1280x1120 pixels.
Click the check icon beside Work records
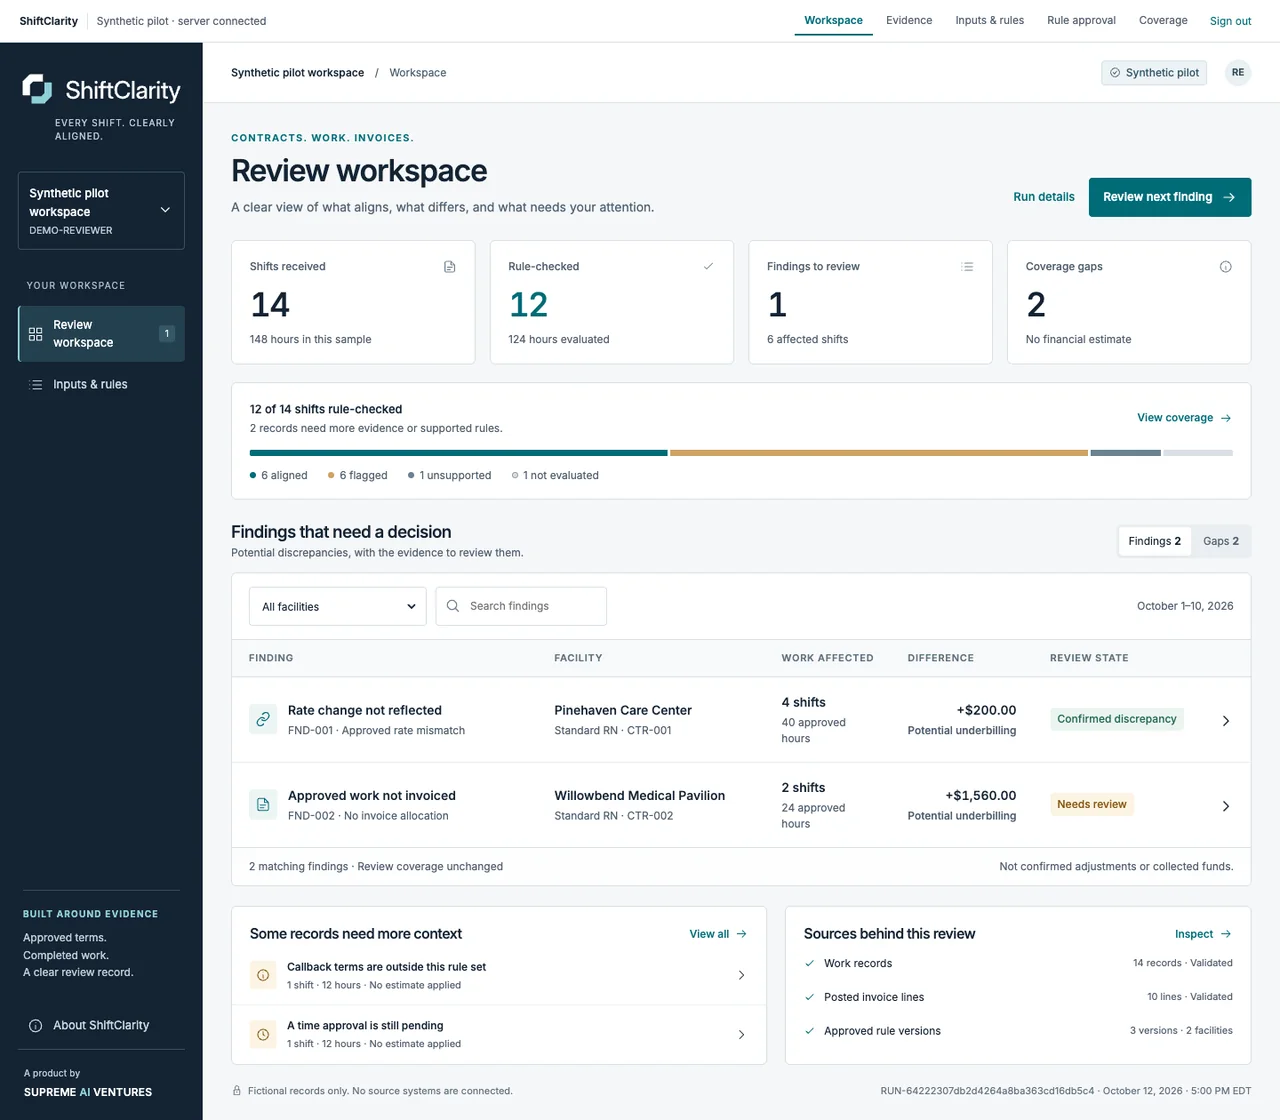click(810, 964)
